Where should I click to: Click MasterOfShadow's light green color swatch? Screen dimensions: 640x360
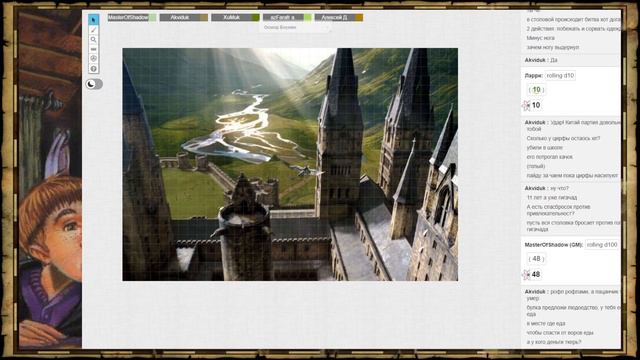coord(153,18)
